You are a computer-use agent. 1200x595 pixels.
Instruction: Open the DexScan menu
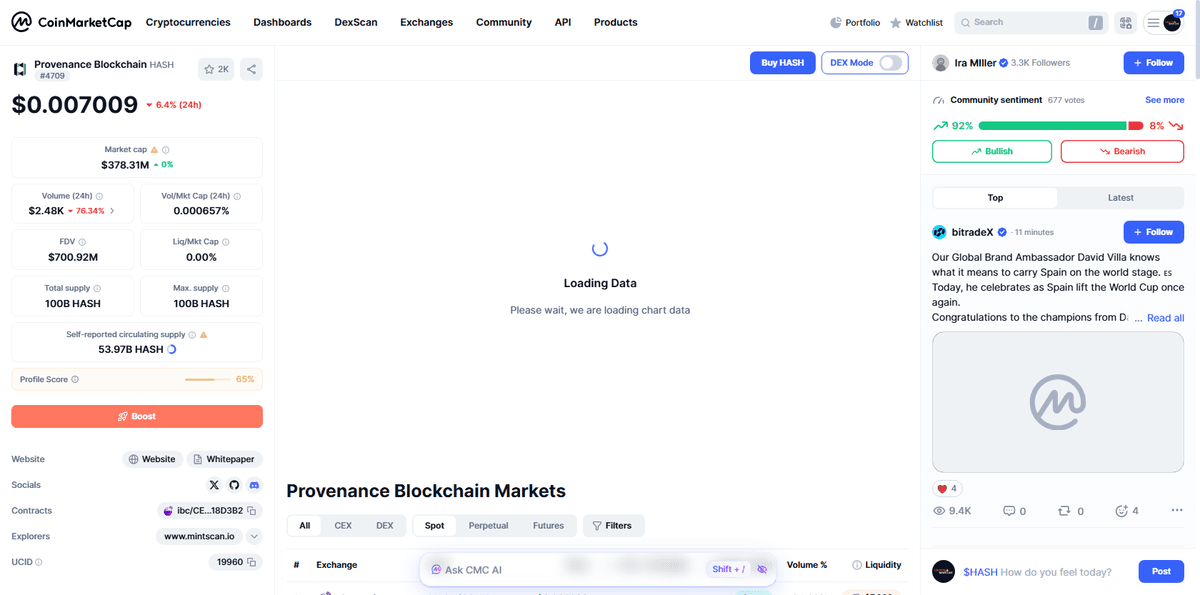coord(356,22)
